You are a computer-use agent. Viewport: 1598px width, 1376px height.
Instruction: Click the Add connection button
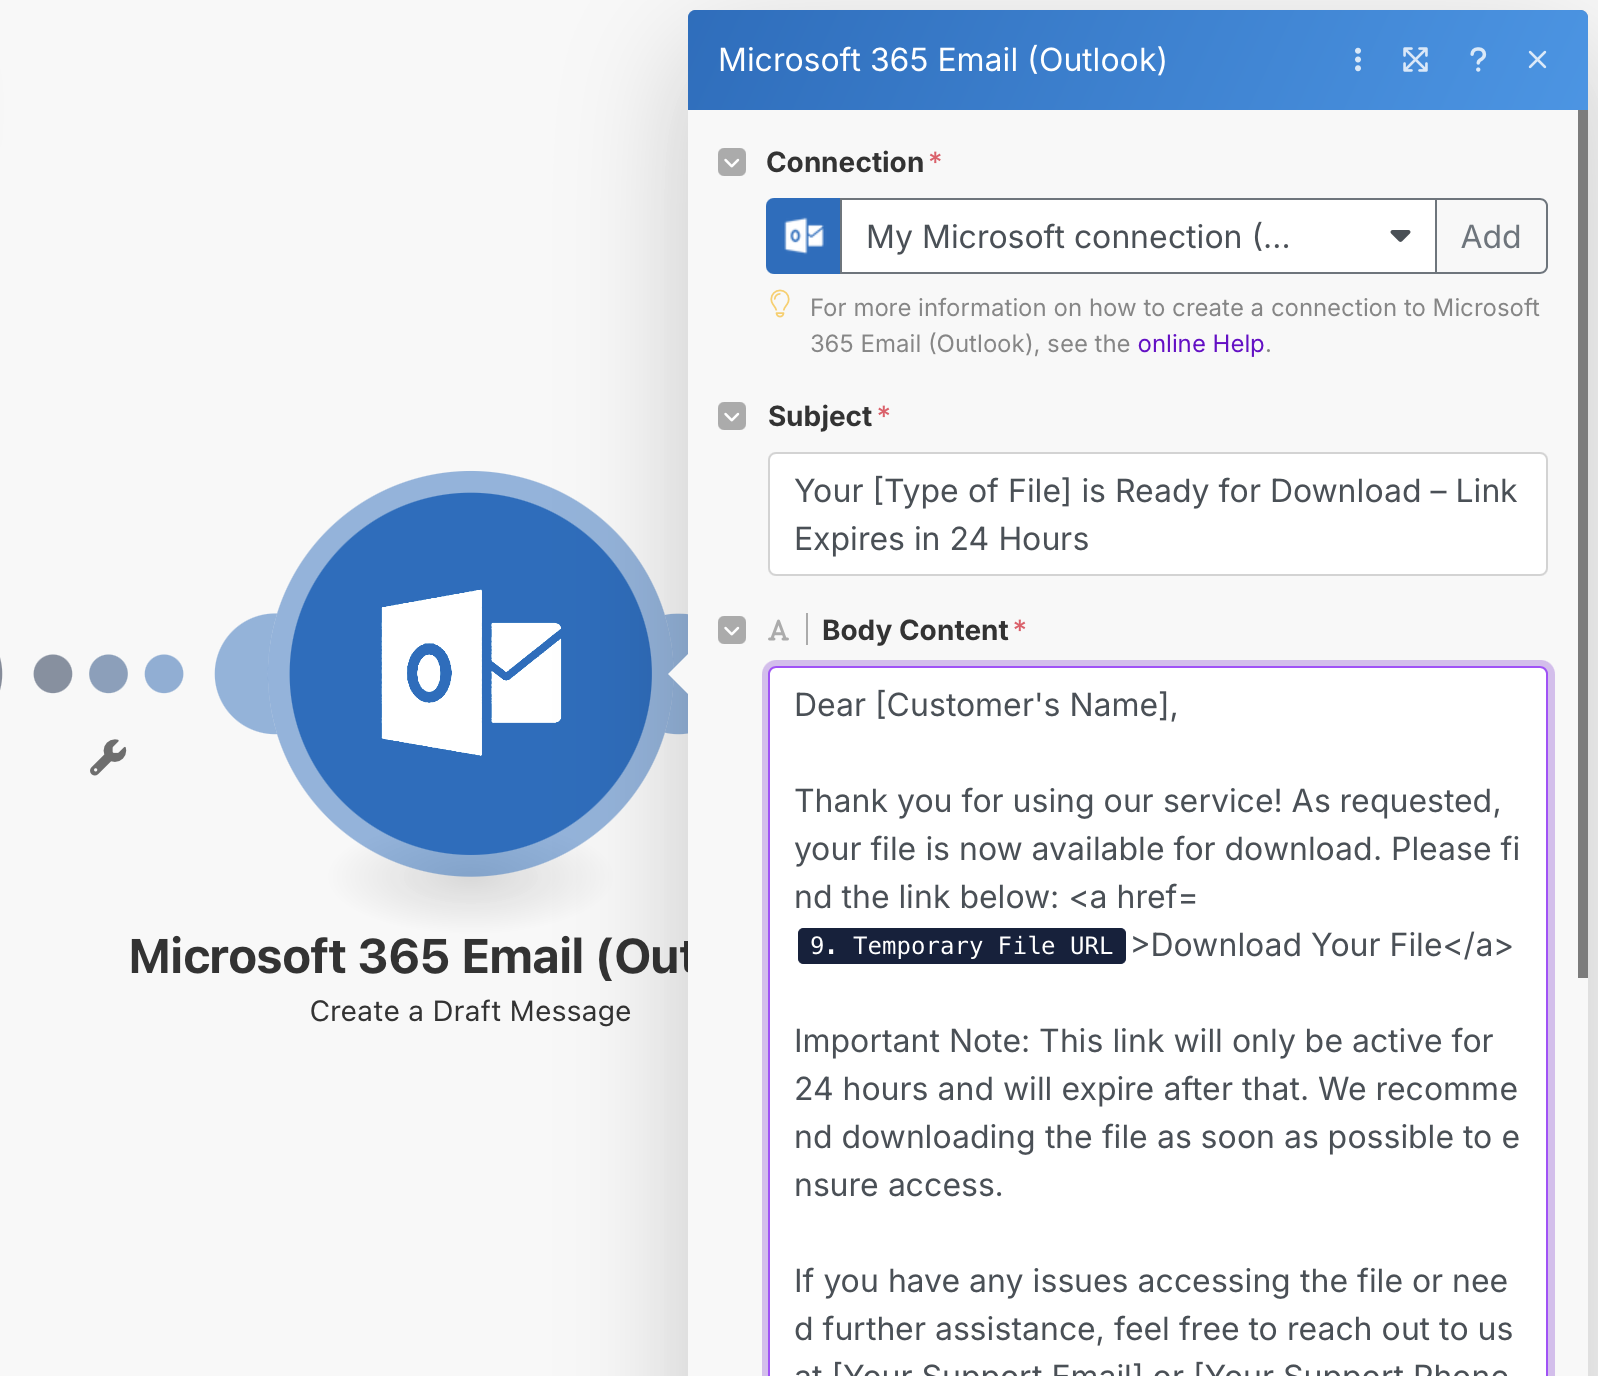1491,236
